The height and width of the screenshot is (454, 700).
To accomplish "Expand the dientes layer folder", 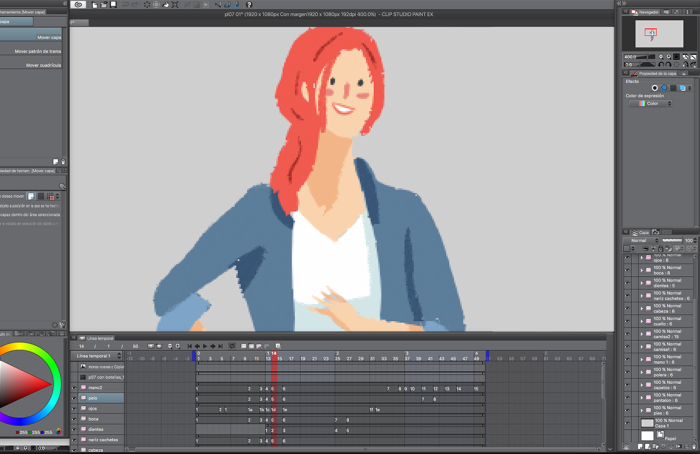I will pos(641,284).
